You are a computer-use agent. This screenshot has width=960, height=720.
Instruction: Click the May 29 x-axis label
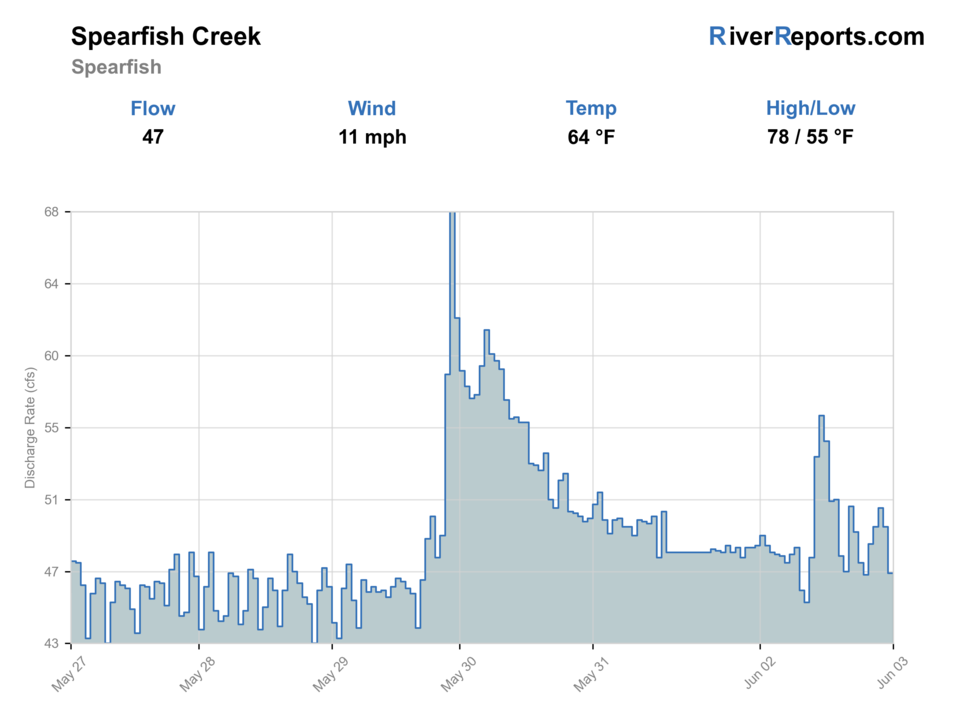(x=329, y=674)
